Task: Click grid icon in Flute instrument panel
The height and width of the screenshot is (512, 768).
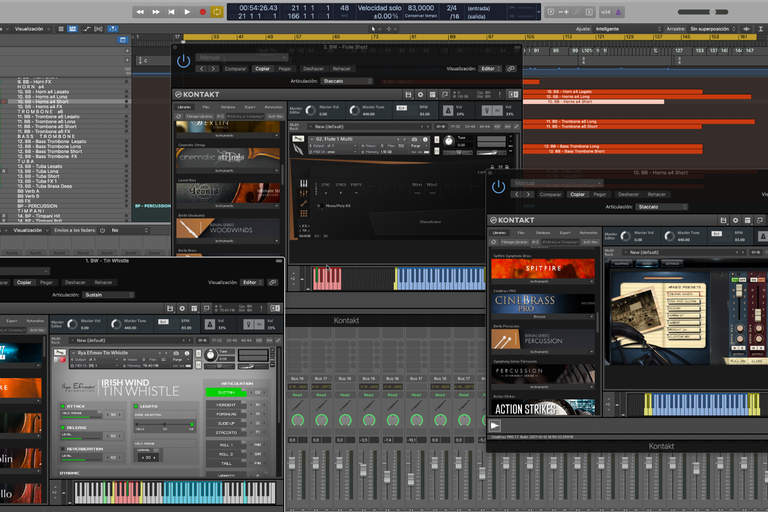Action: pos(304,213)
